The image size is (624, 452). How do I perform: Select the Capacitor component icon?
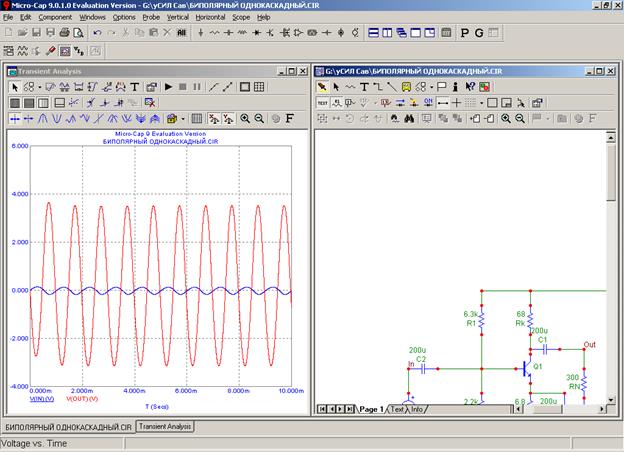[228, 33]
